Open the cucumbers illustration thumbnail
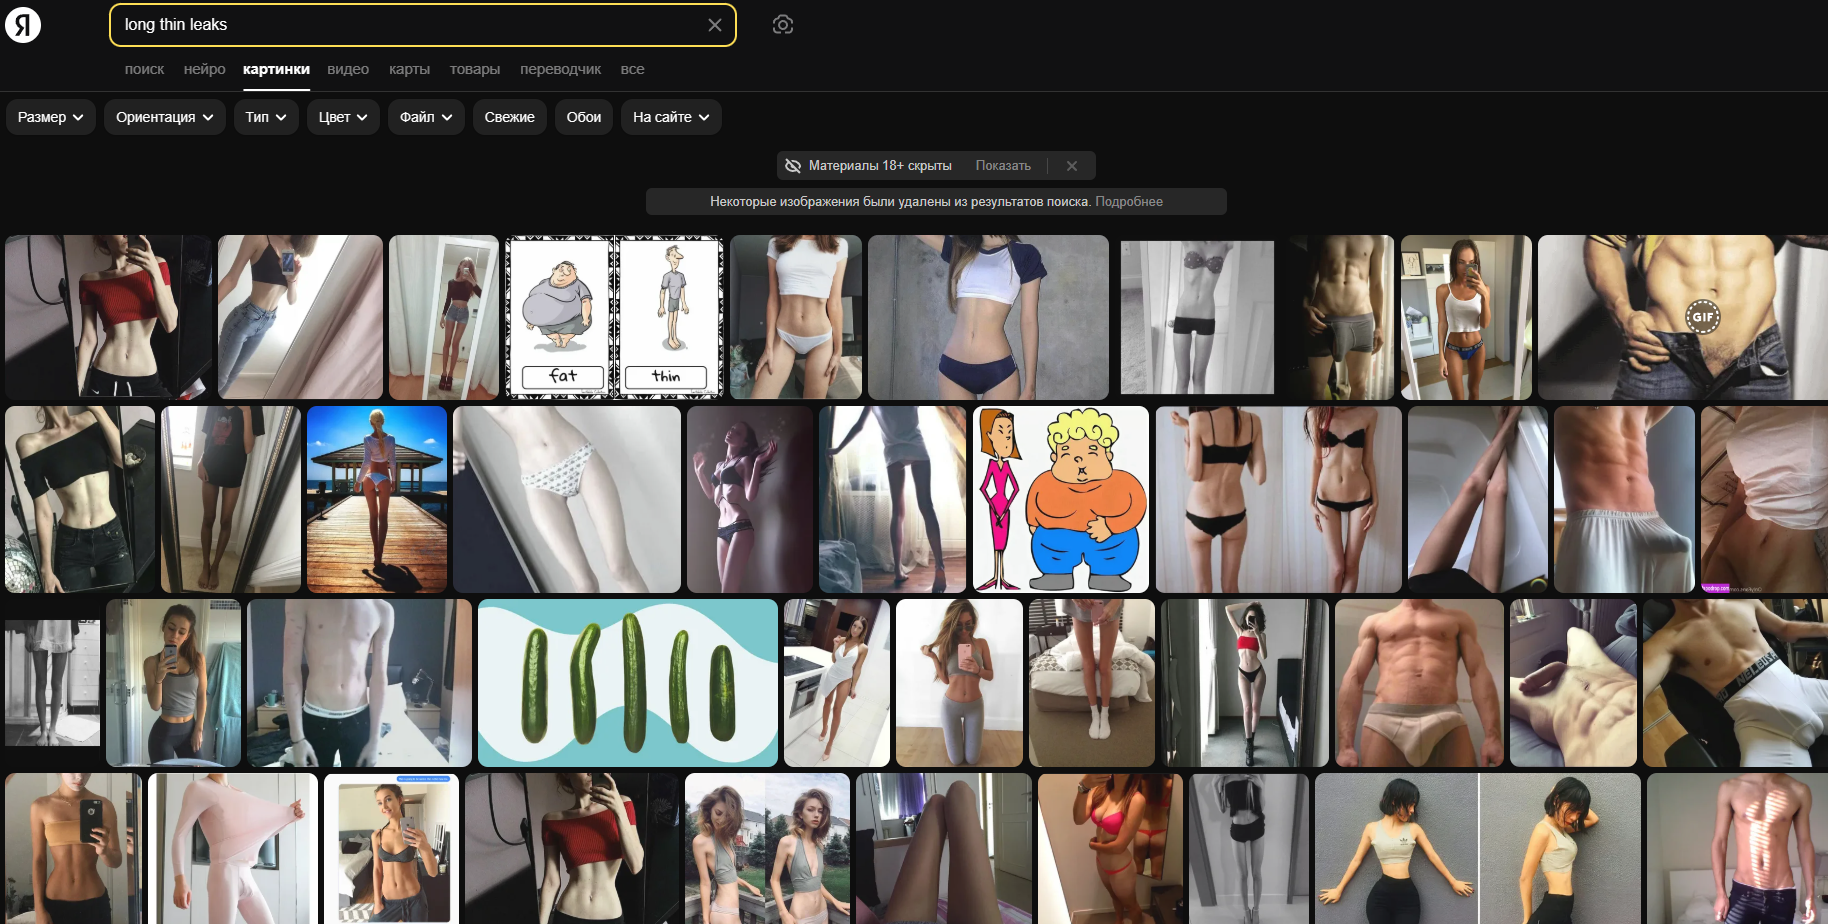This screenshot has height=924, width=1828. [x=628, y=683]
